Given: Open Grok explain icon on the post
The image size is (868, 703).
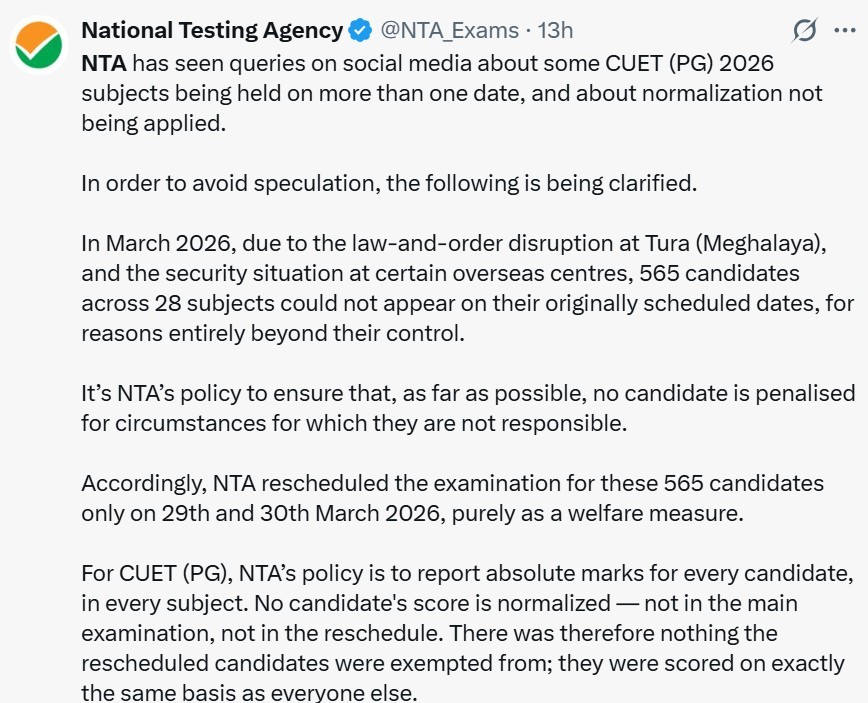Looking at the screenshot, I should (804, 30).
